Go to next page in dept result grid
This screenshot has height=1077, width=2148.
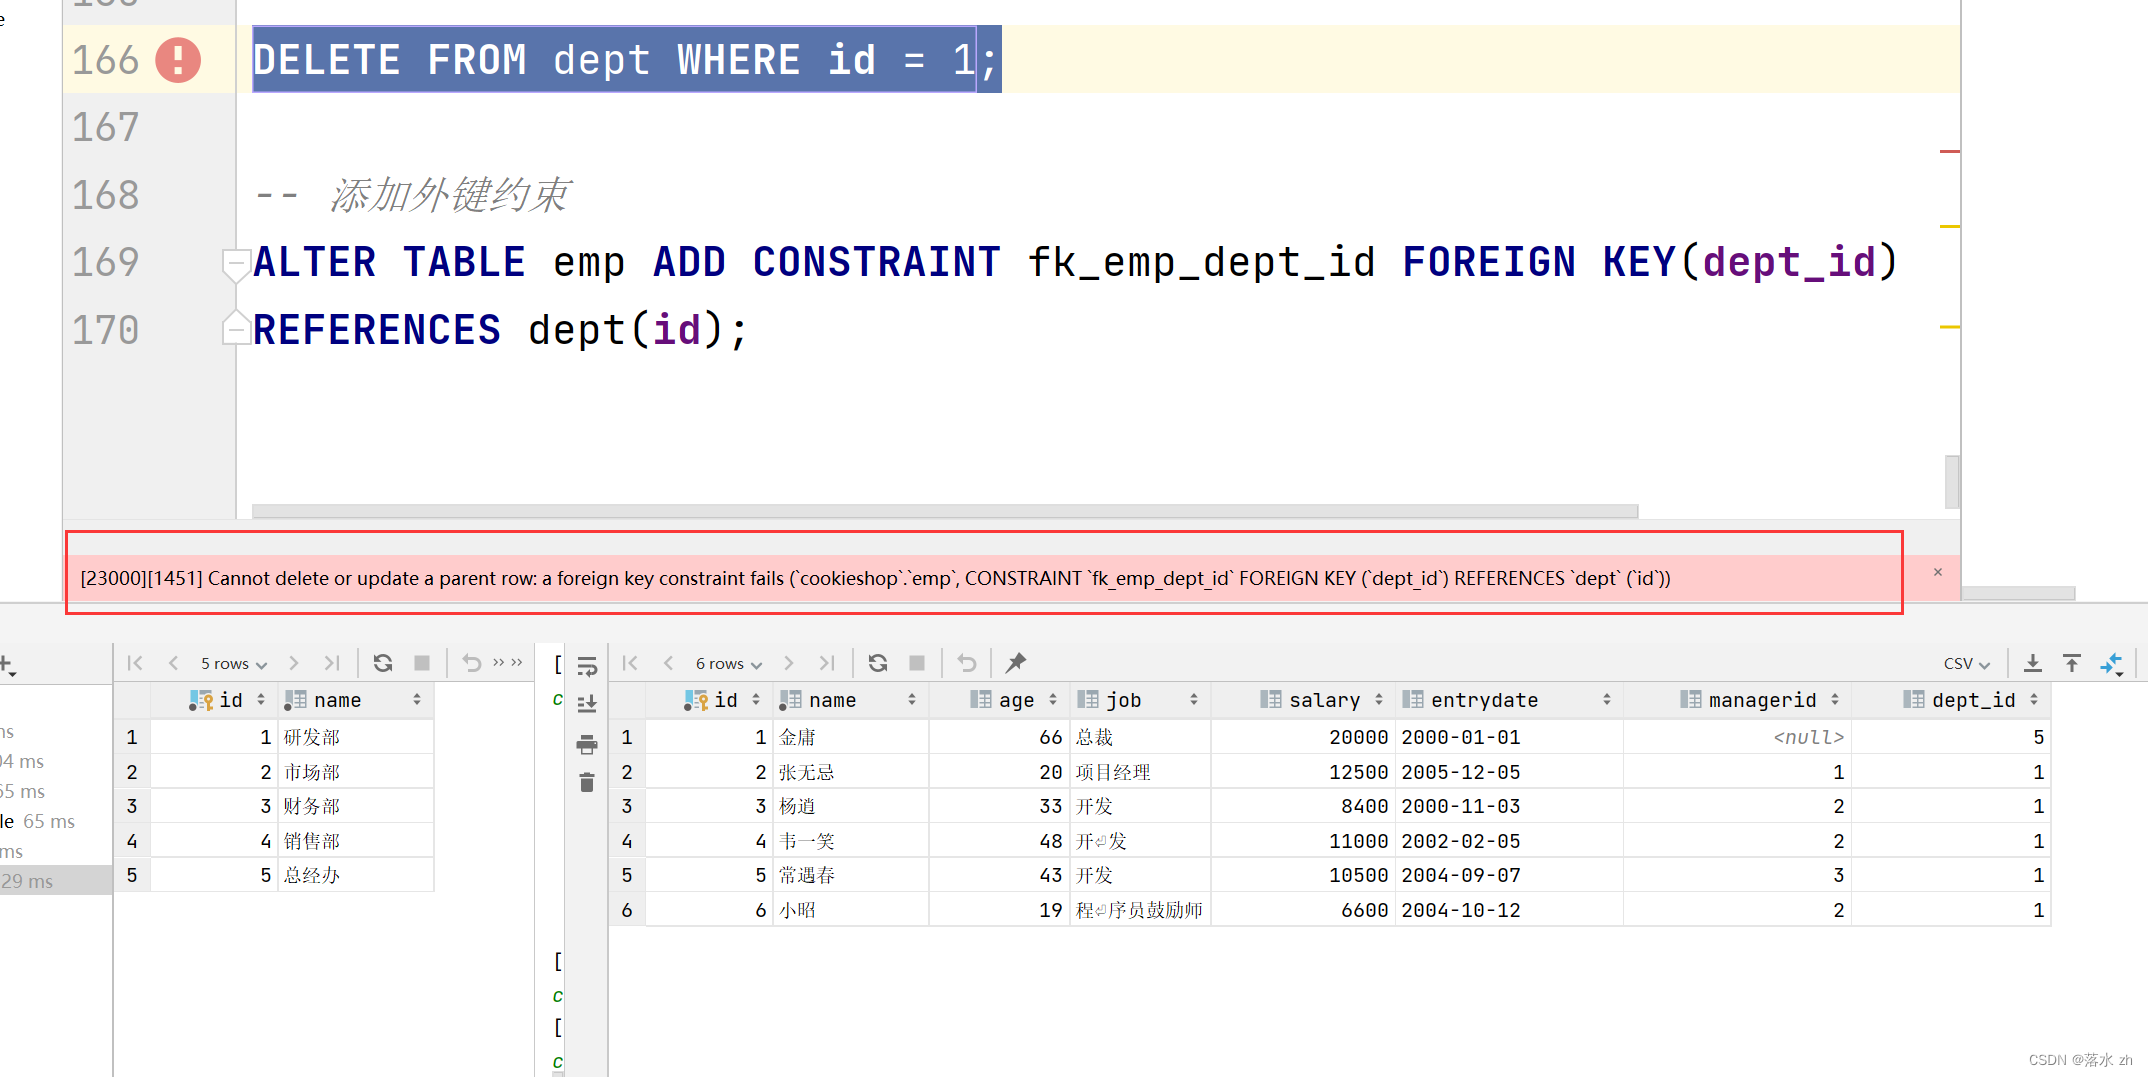(x=293, y=663)
